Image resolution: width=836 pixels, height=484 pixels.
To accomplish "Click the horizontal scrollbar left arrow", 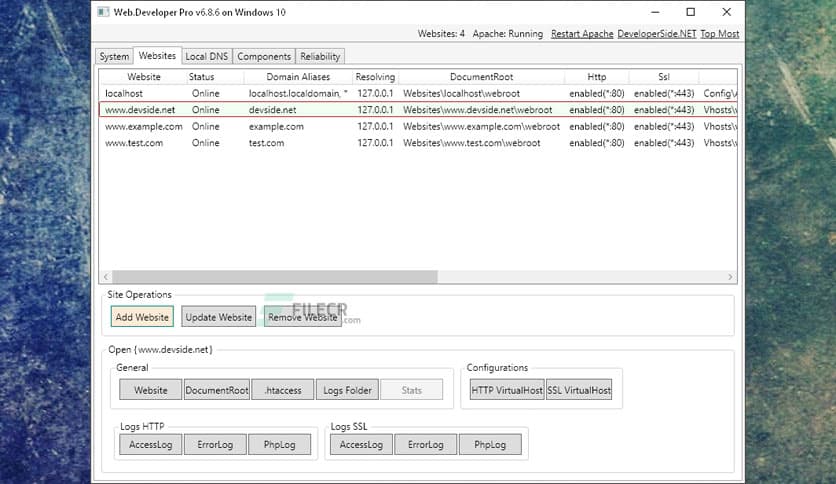I will 106,277.
